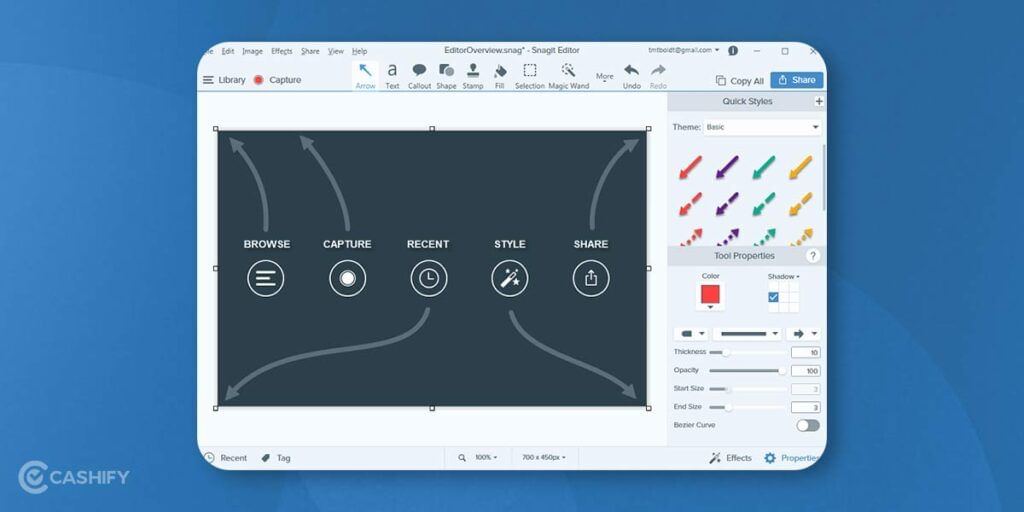Select the Text tool
Image resolution: width=1024 pixels, height=512 pixels.
[392, 76]
